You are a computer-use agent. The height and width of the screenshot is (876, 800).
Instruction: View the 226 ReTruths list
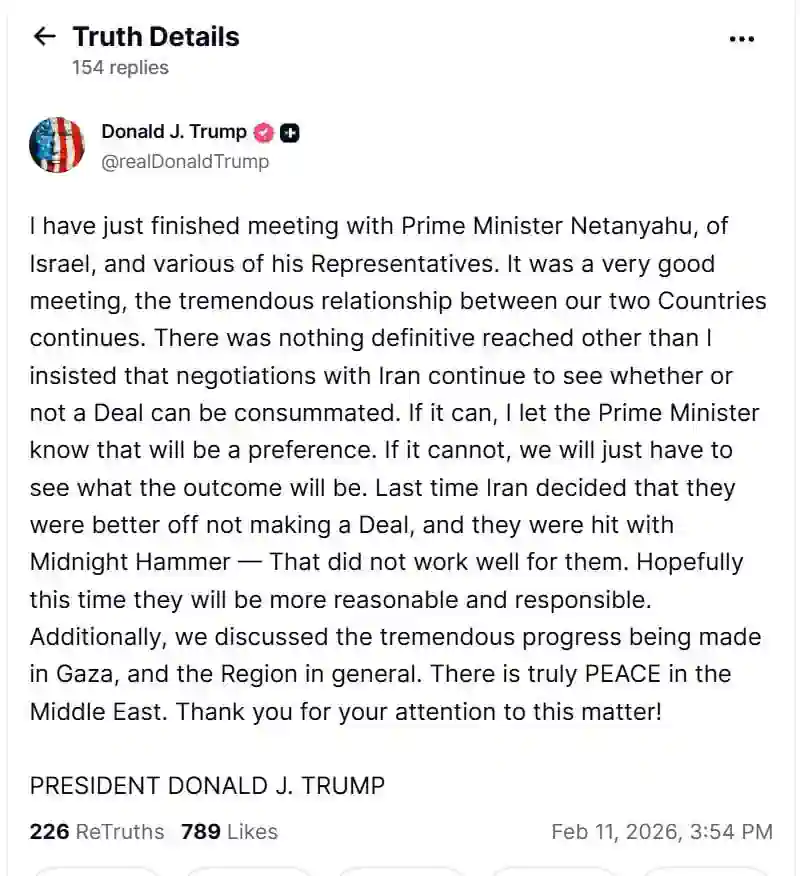coord(97,831)
